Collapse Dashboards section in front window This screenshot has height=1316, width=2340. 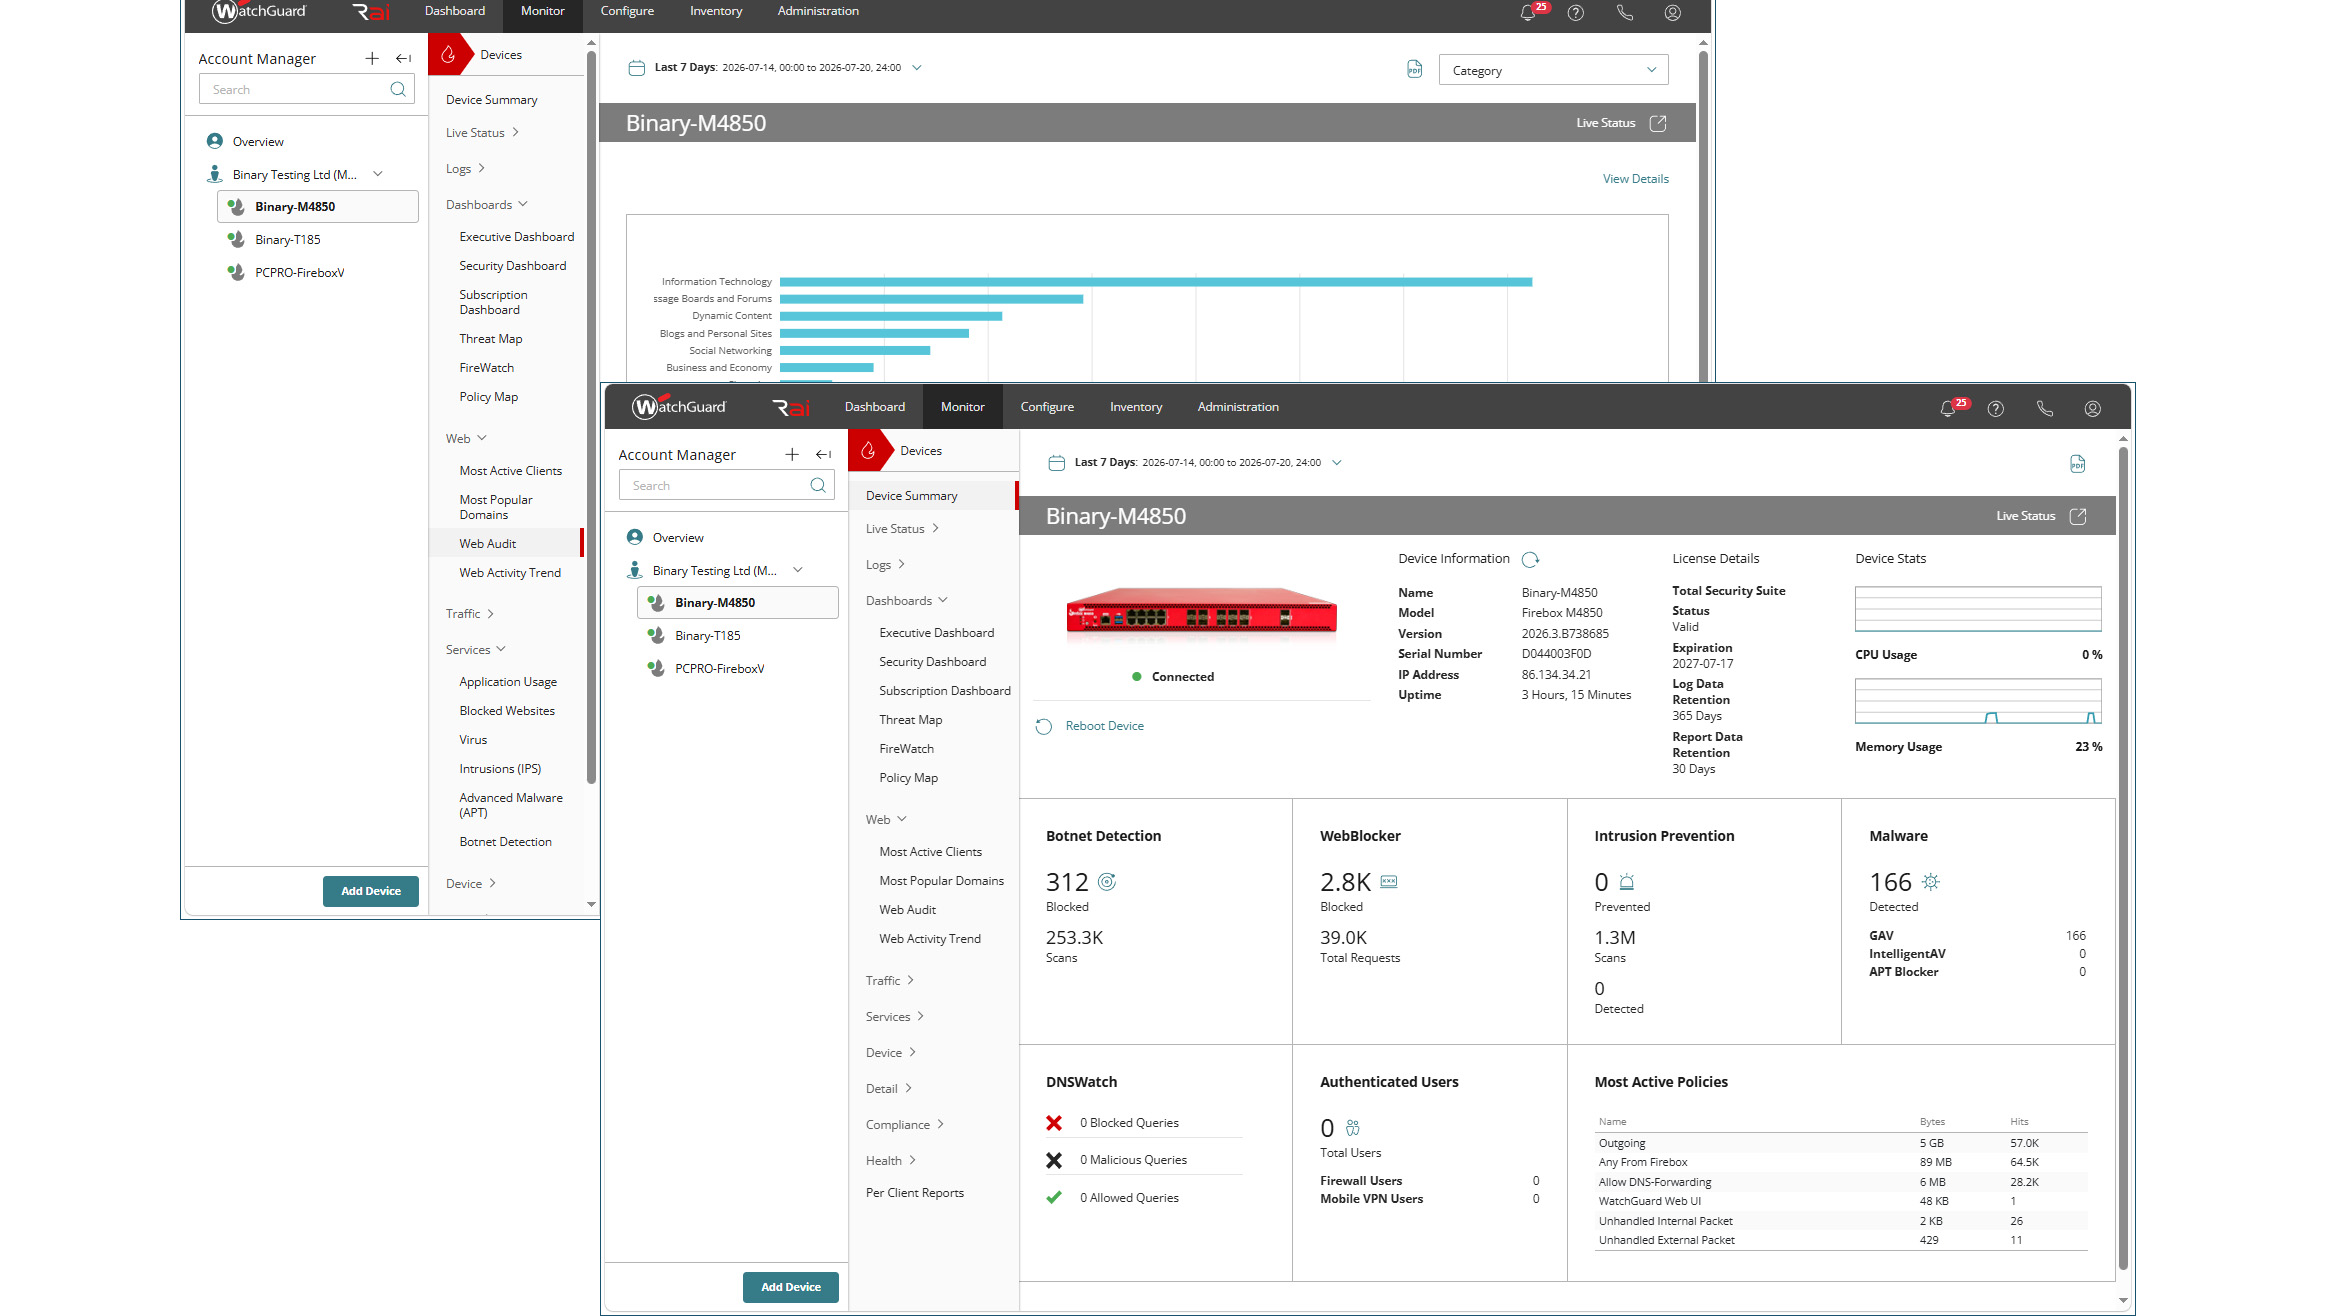pyautogui.click(x=907, y=601)
